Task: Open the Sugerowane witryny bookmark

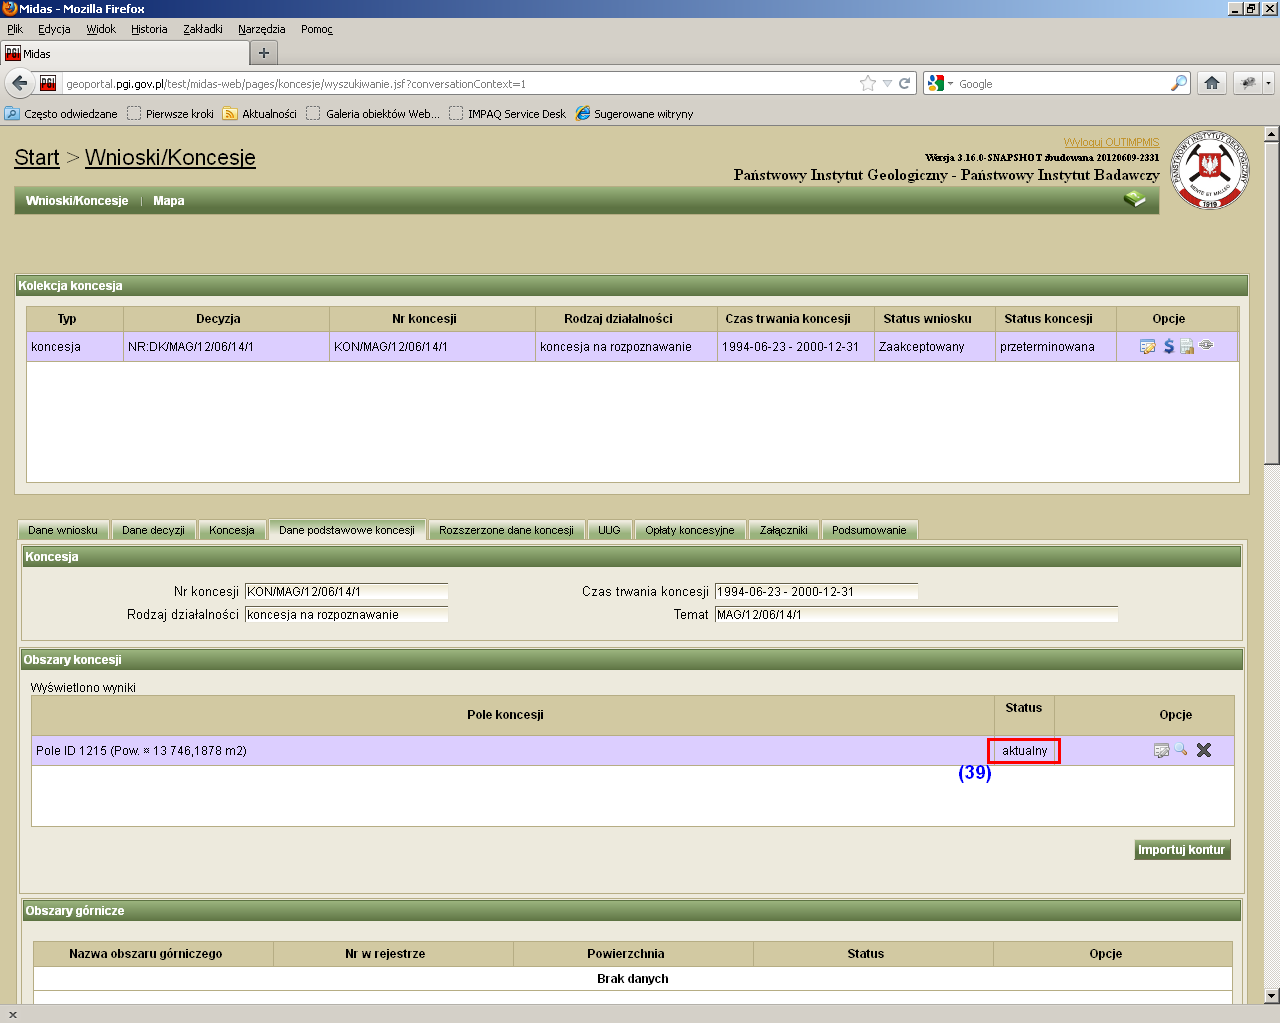Action: (635, 114)
